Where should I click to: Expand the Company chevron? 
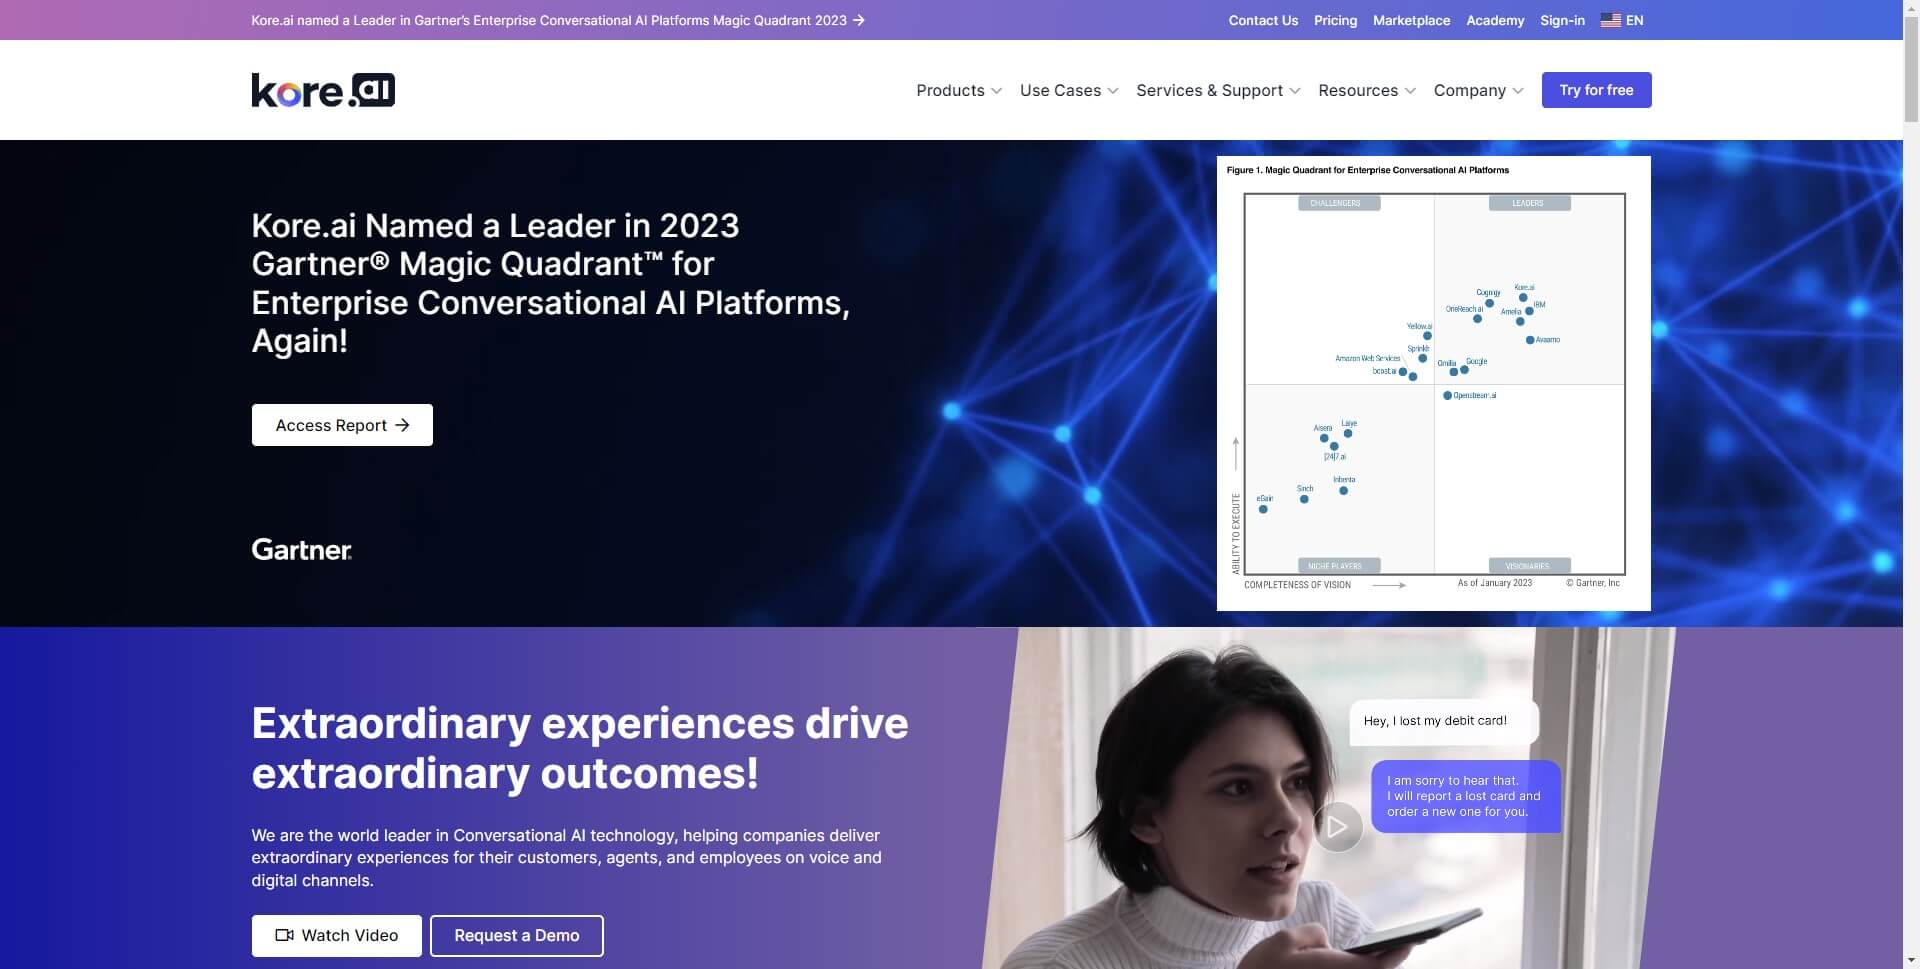click(x=1518, y=91)
